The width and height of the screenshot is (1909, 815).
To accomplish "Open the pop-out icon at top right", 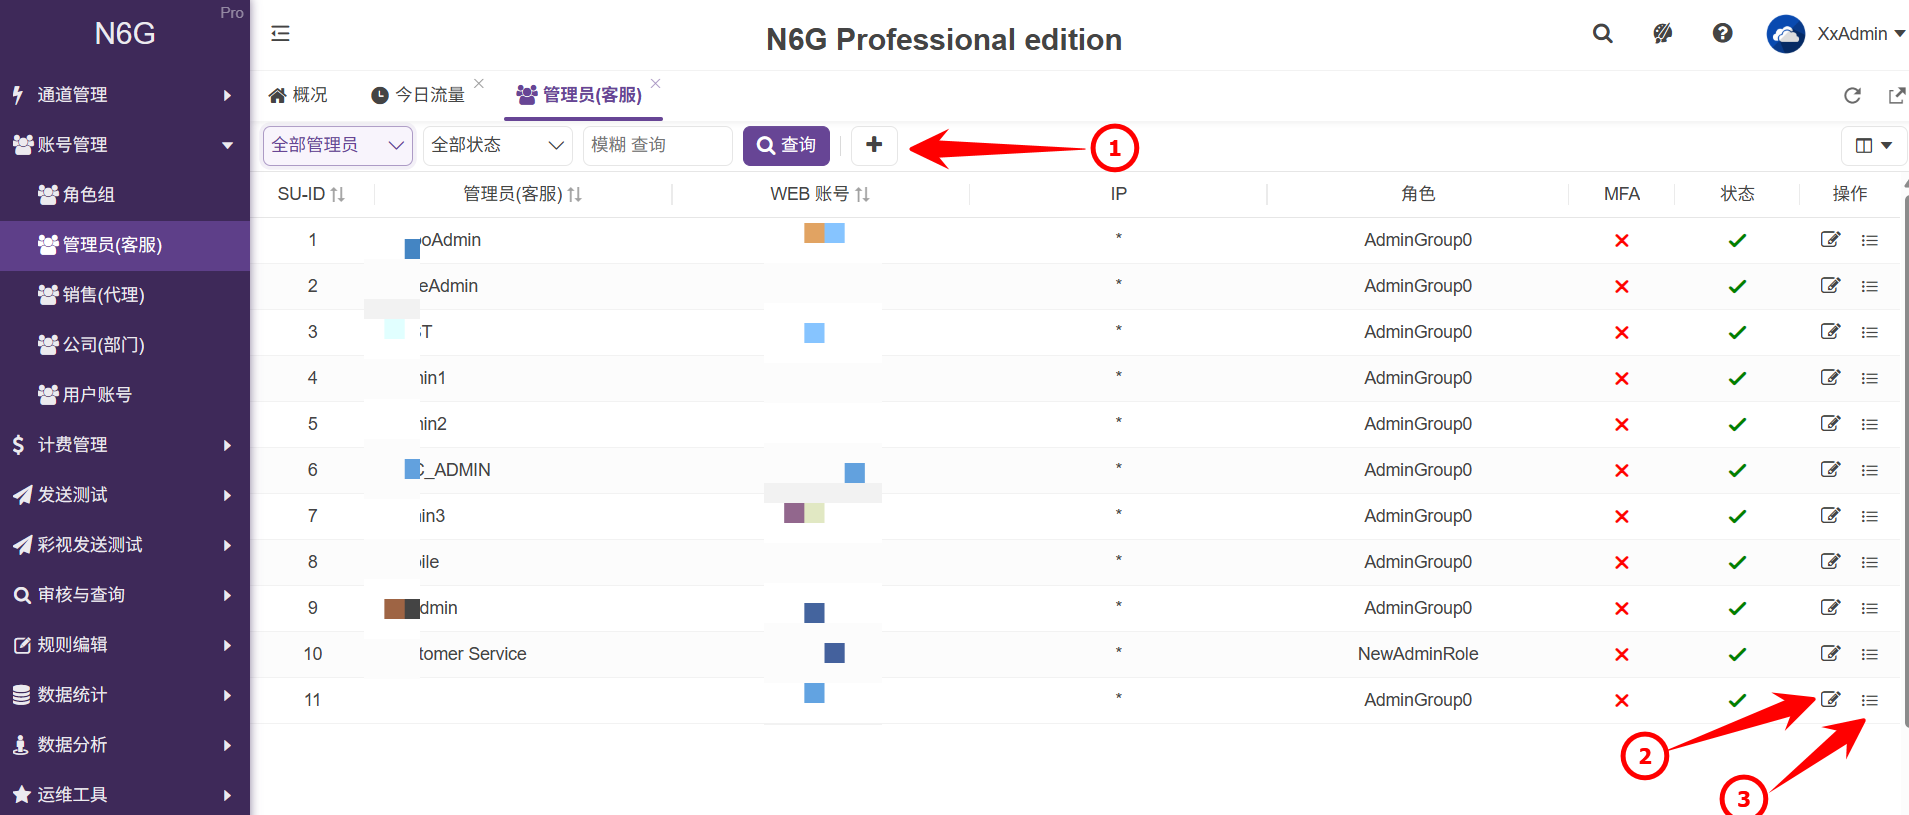I will point(1896,96).
